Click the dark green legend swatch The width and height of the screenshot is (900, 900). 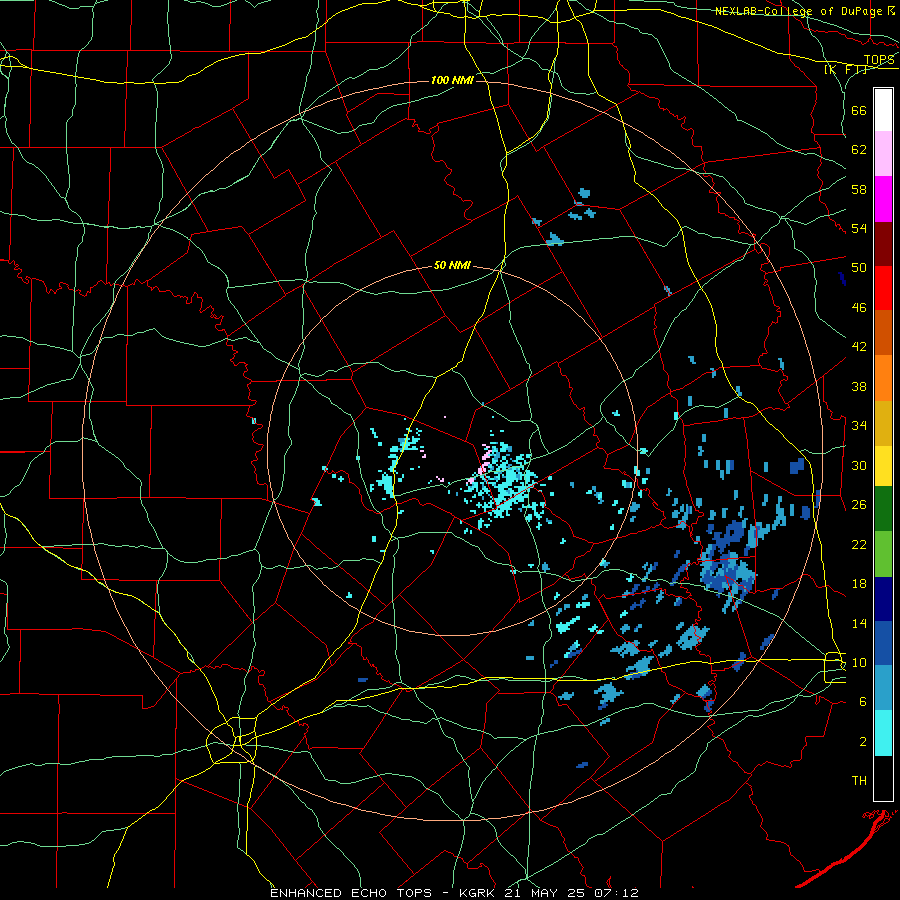883,509
